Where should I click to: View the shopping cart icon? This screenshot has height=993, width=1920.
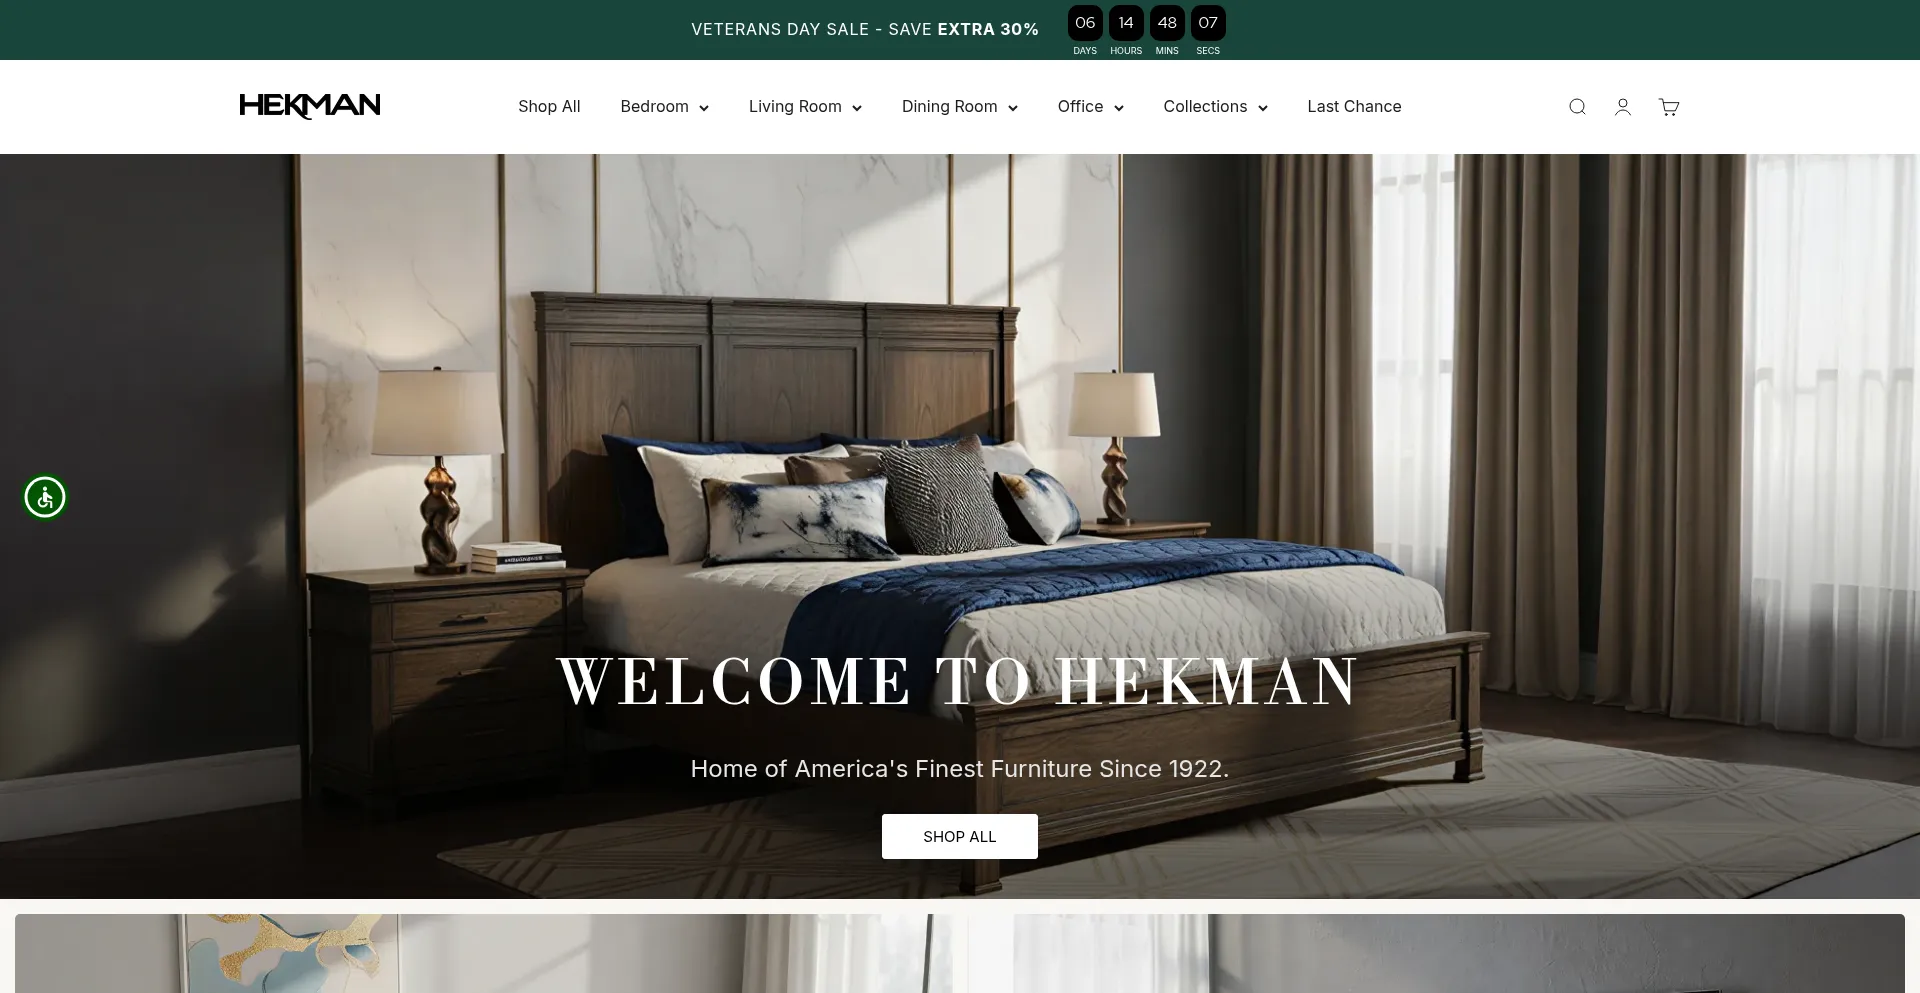point(1669,107)
